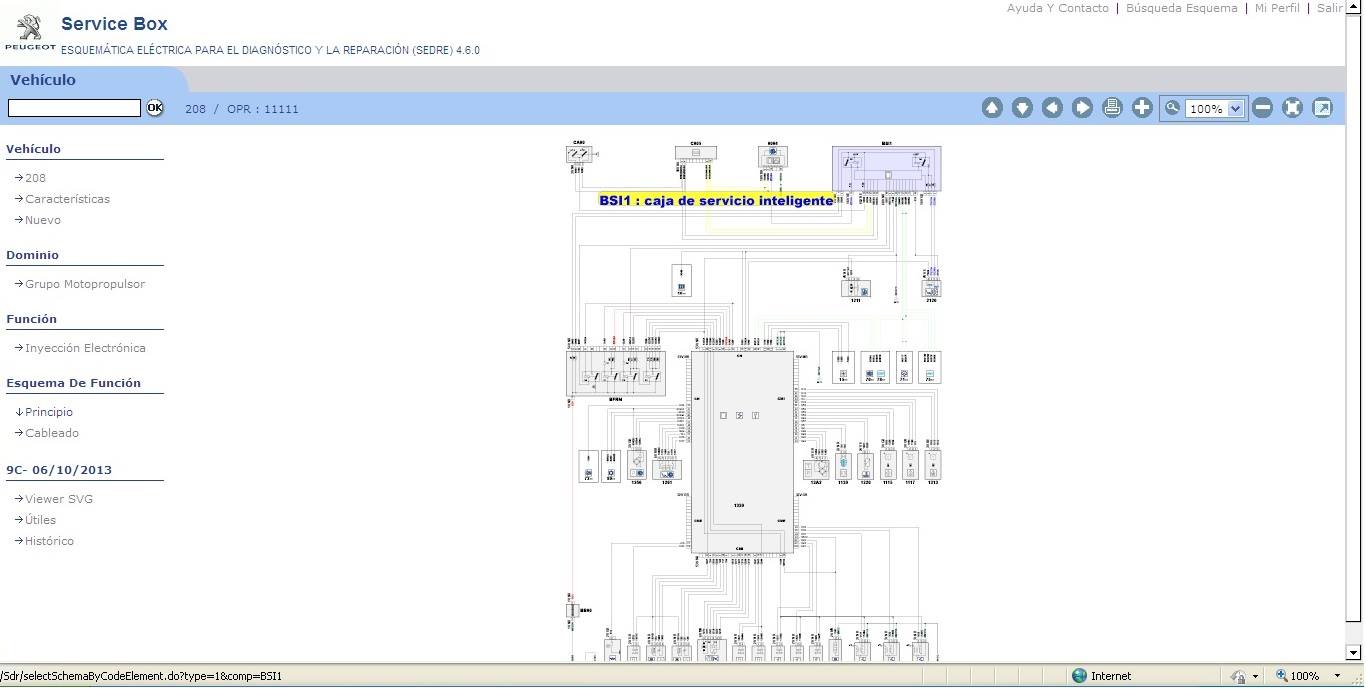Zoom in with the plus icon
The image size is (1366, 690).
coord(1142,108)
